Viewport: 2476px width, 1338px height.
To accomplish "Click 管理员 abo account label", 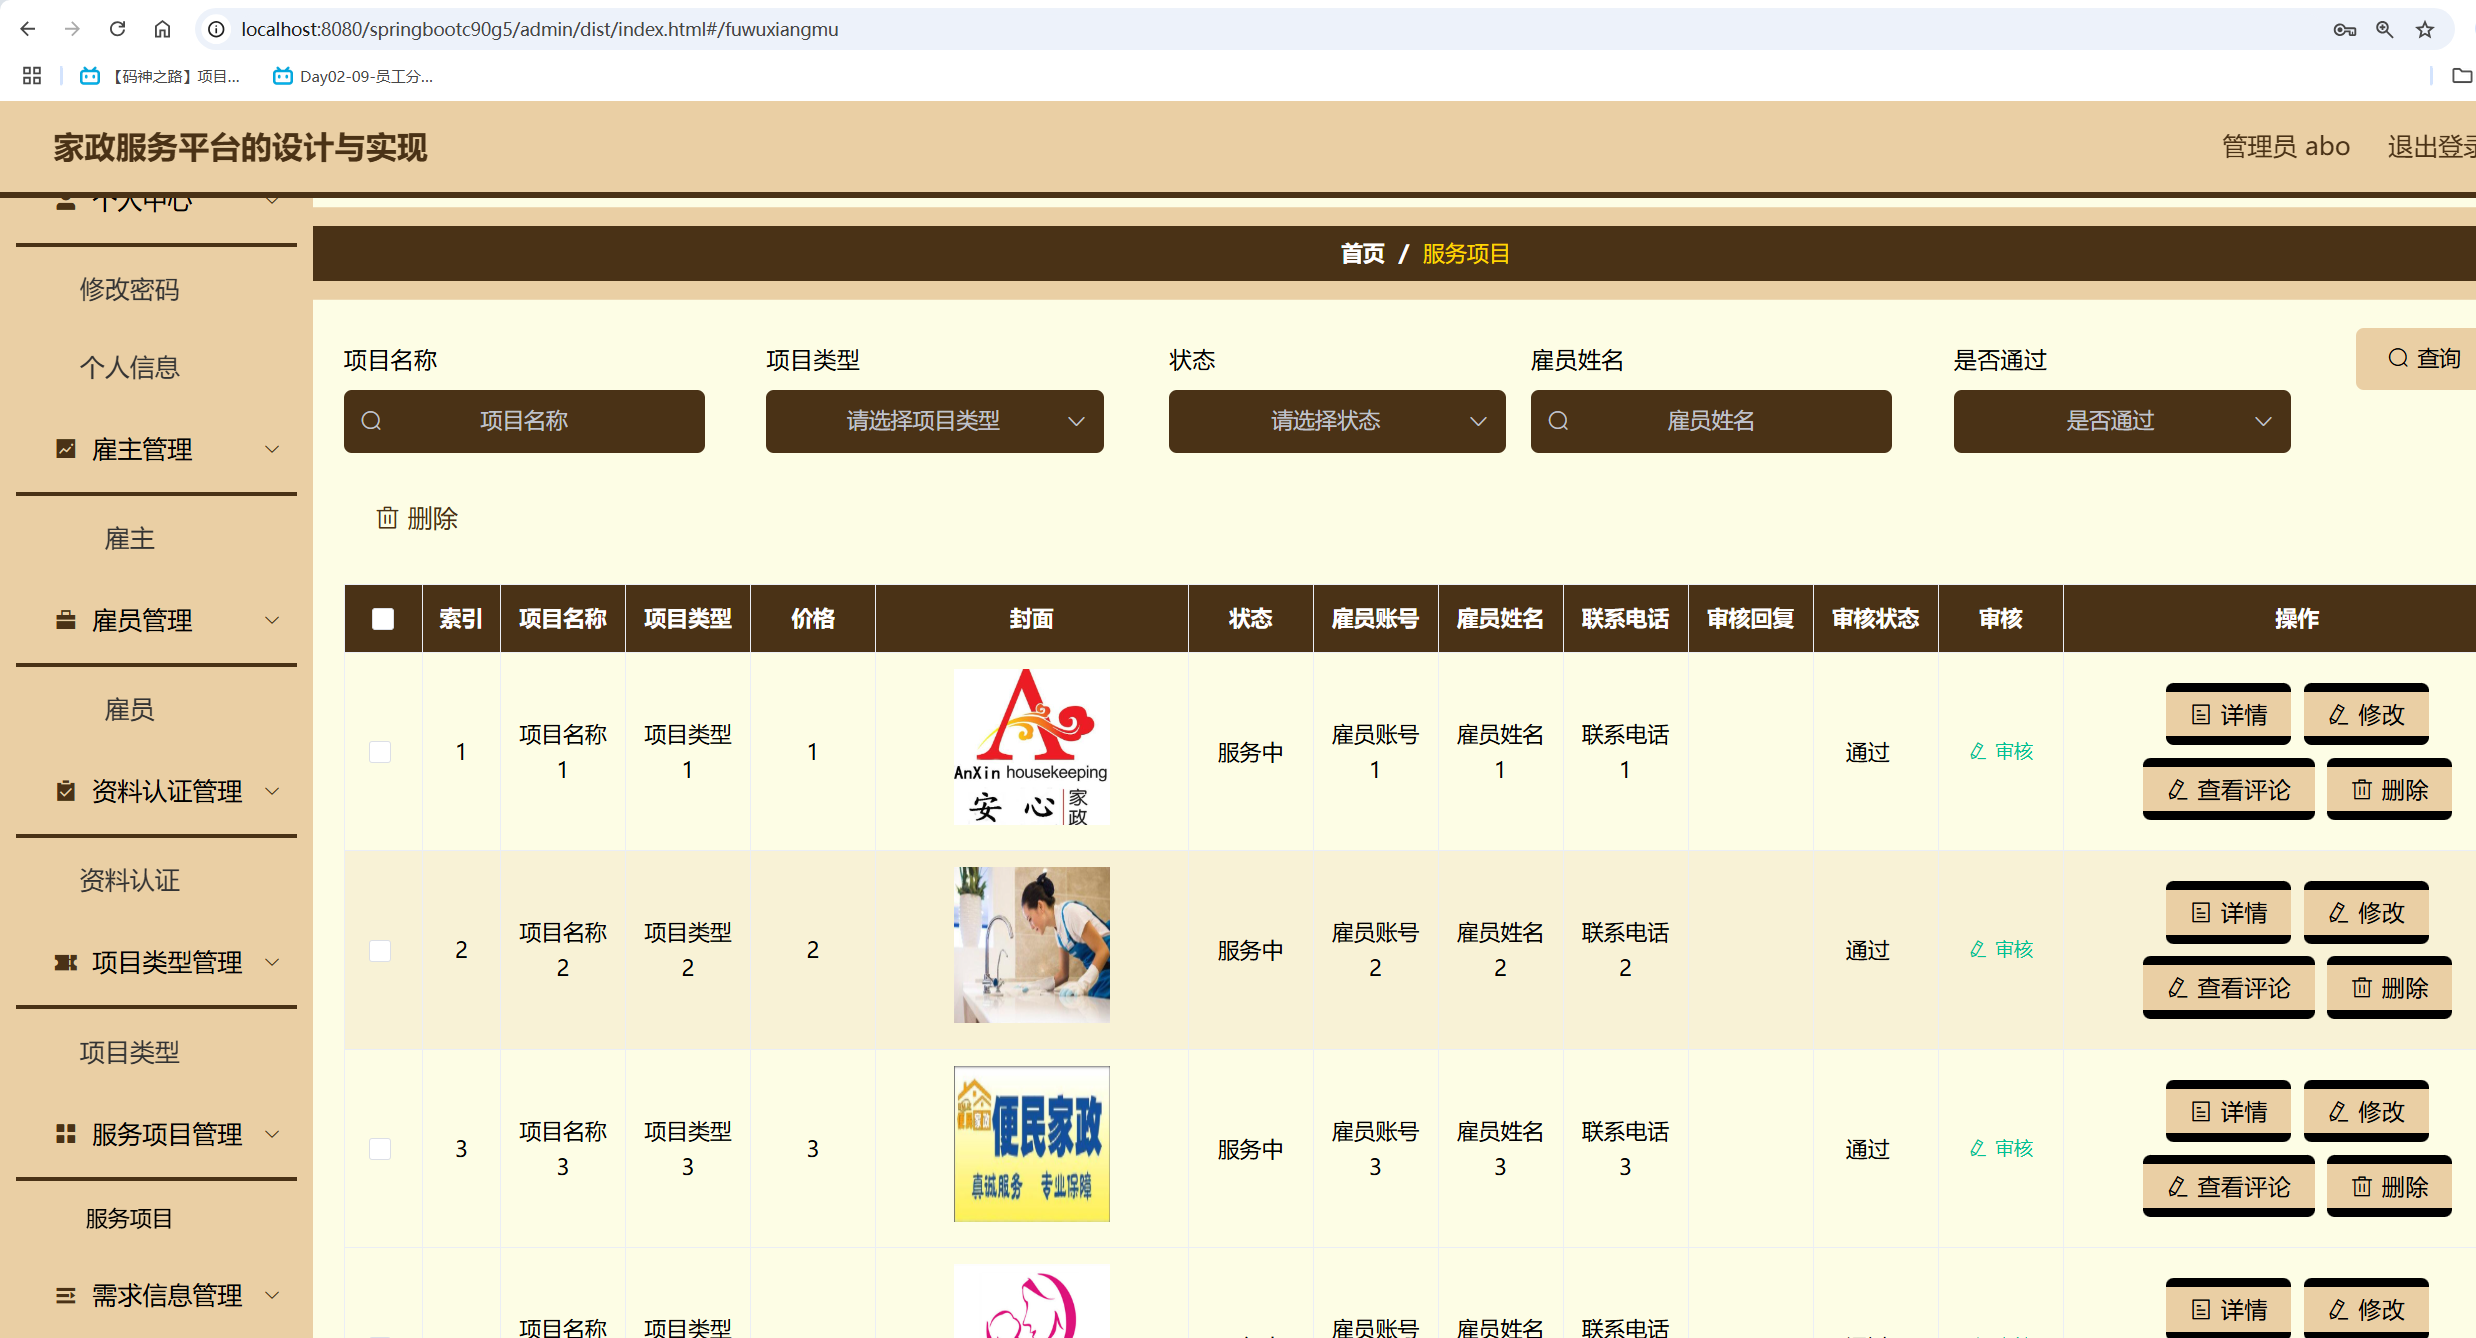I will pos(2286,146).
